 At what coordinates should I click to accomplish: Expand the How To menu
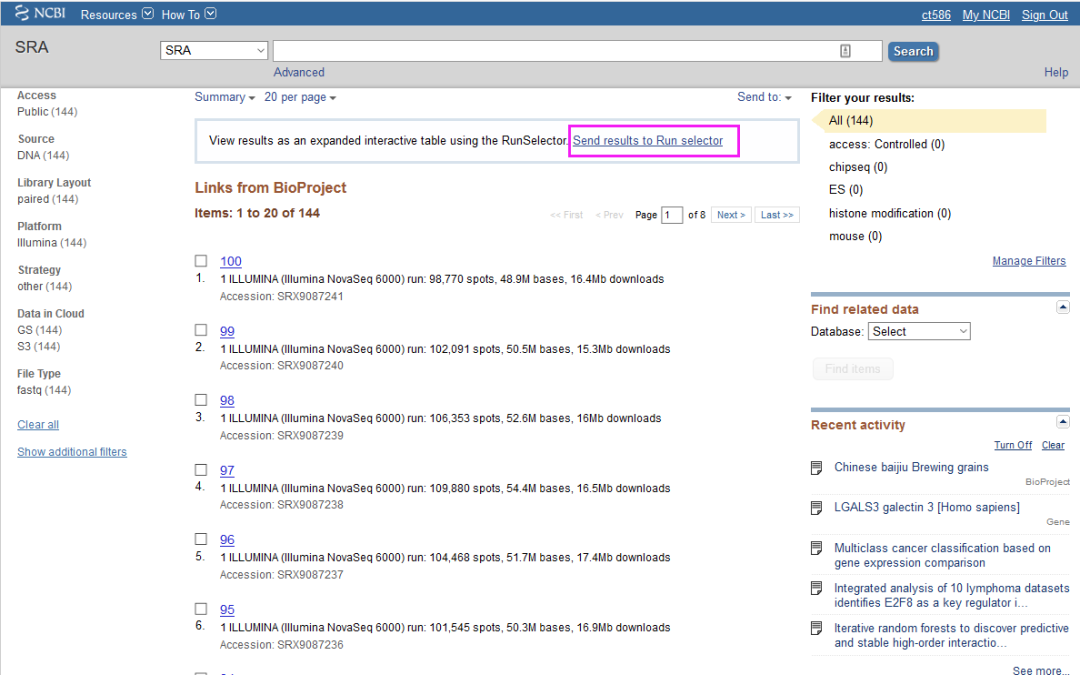pyautogui.click(x=189, y=14)
